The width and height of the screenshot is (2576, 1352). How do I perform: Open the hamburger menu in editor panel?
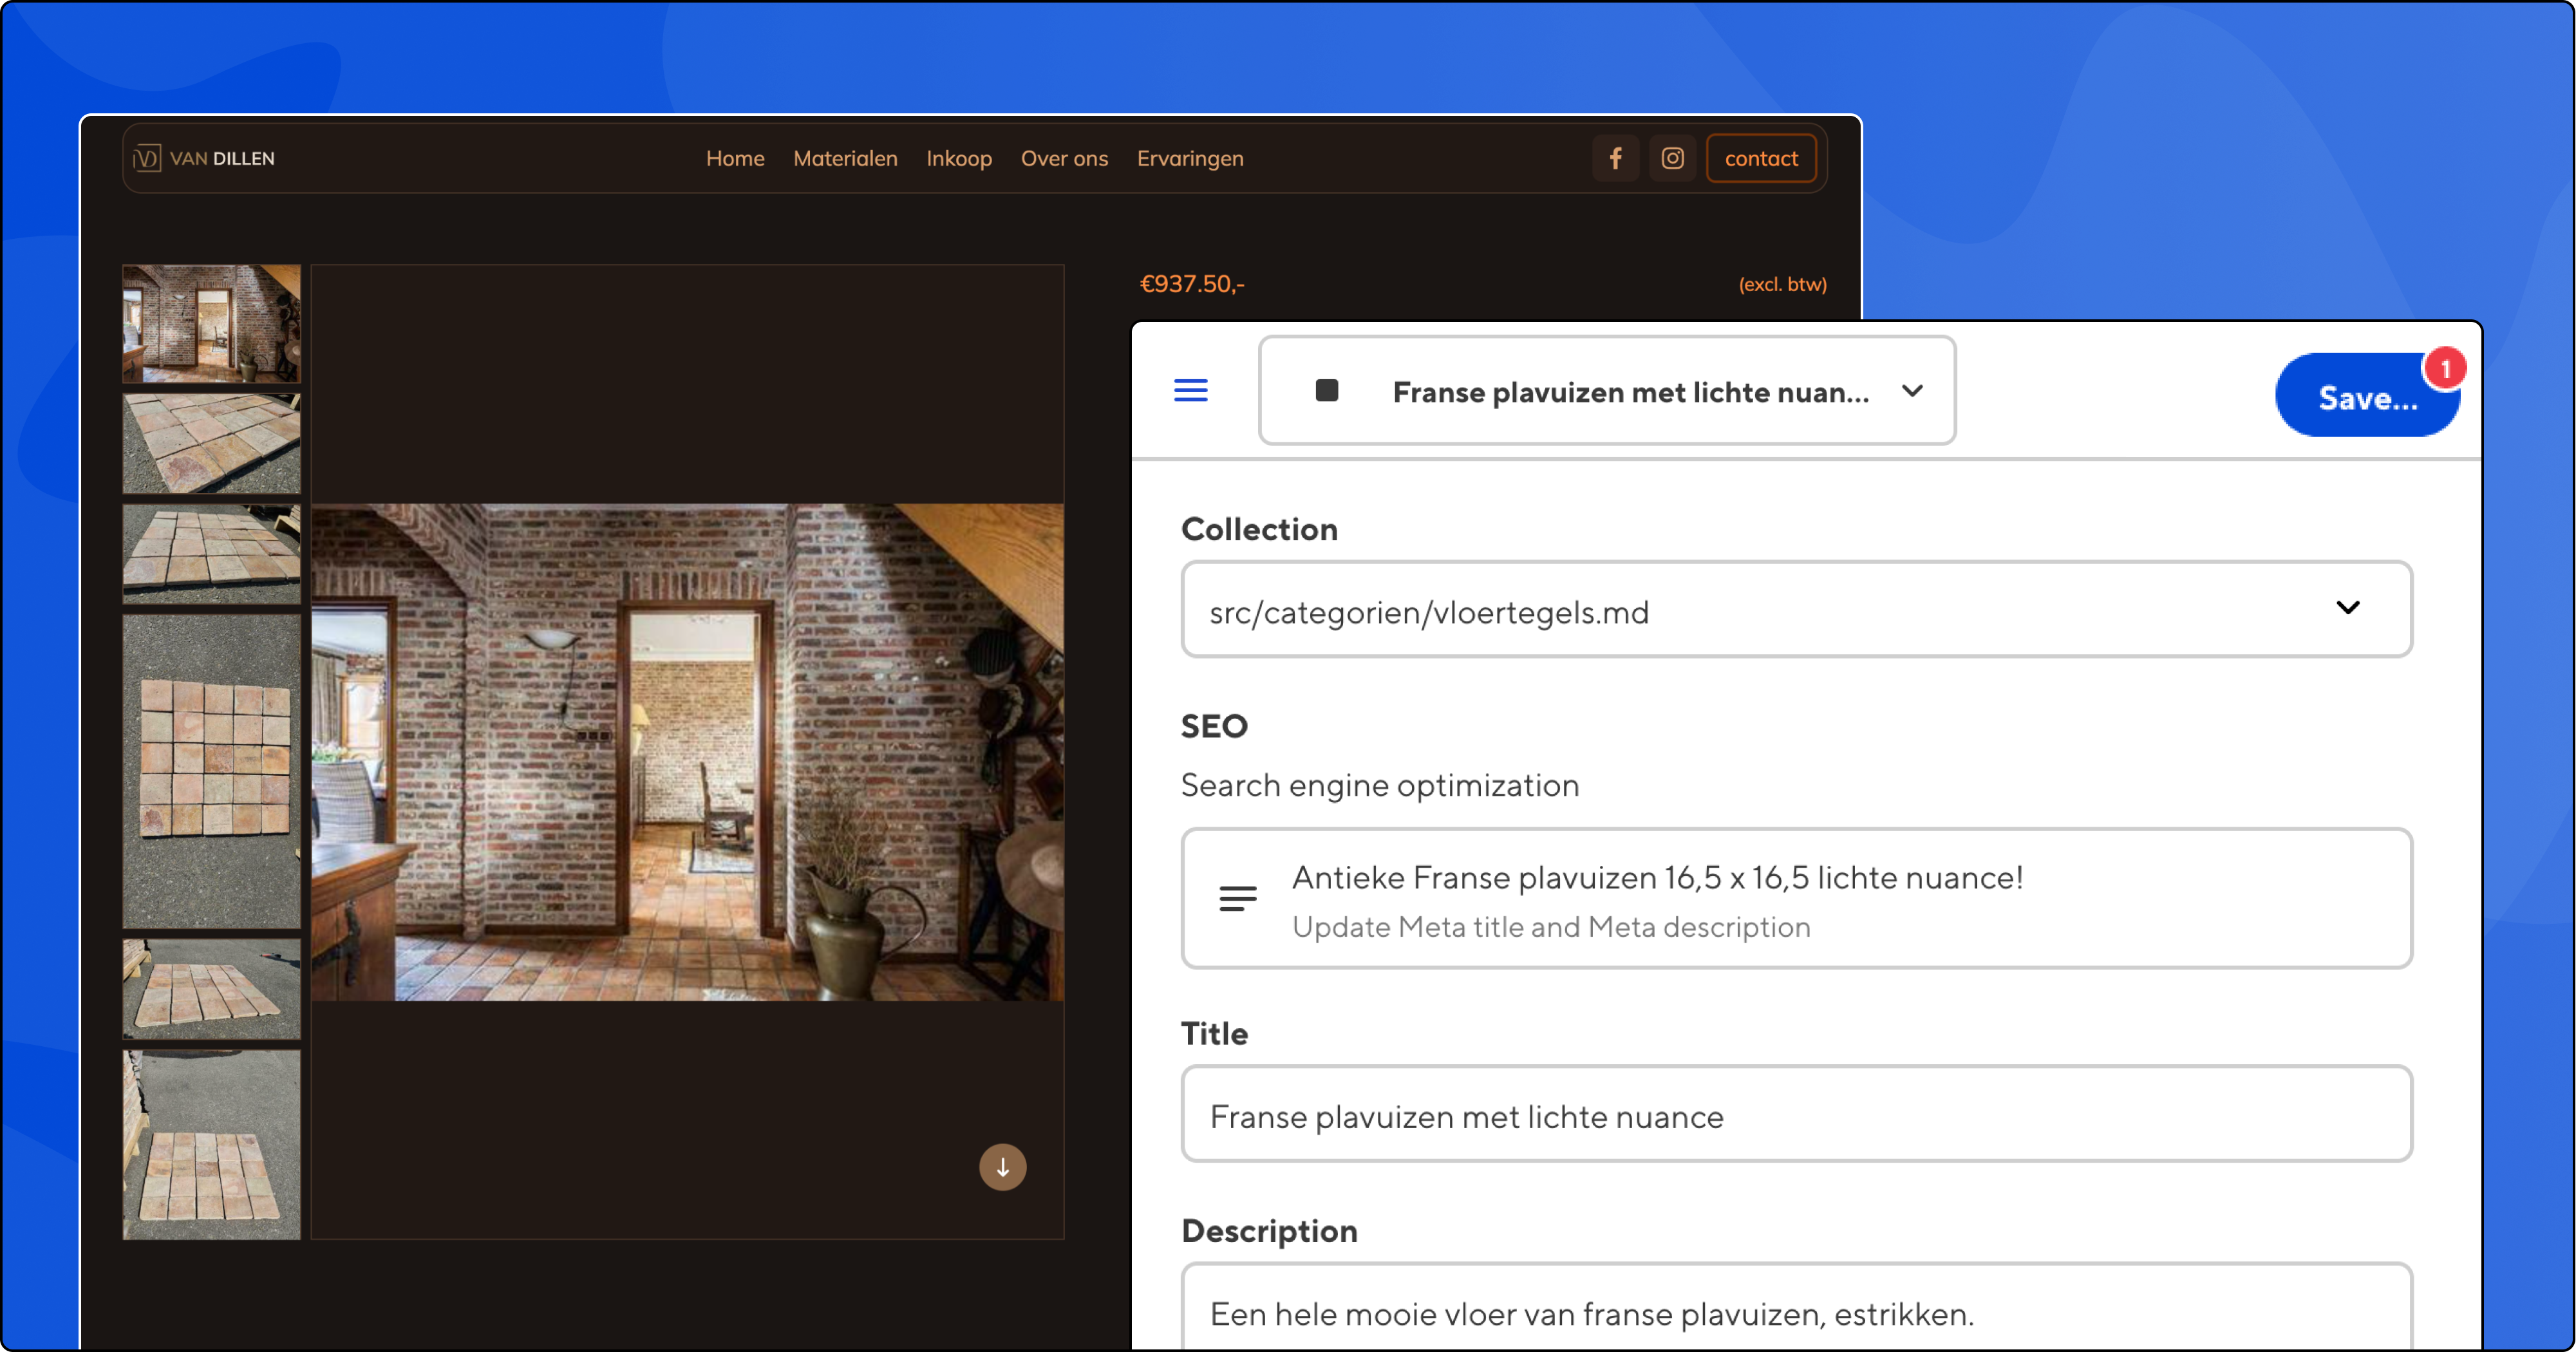(1190, 390)
